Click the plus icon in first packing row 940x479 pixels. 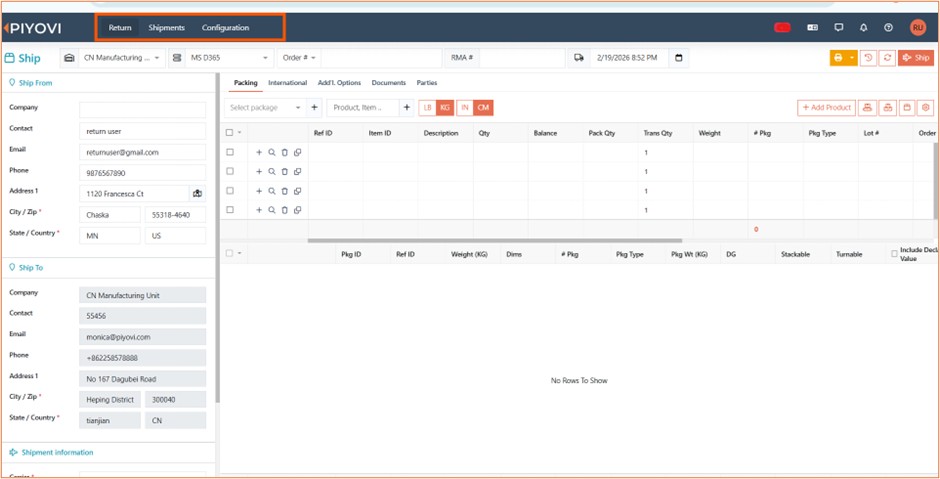tap(259, 152)
